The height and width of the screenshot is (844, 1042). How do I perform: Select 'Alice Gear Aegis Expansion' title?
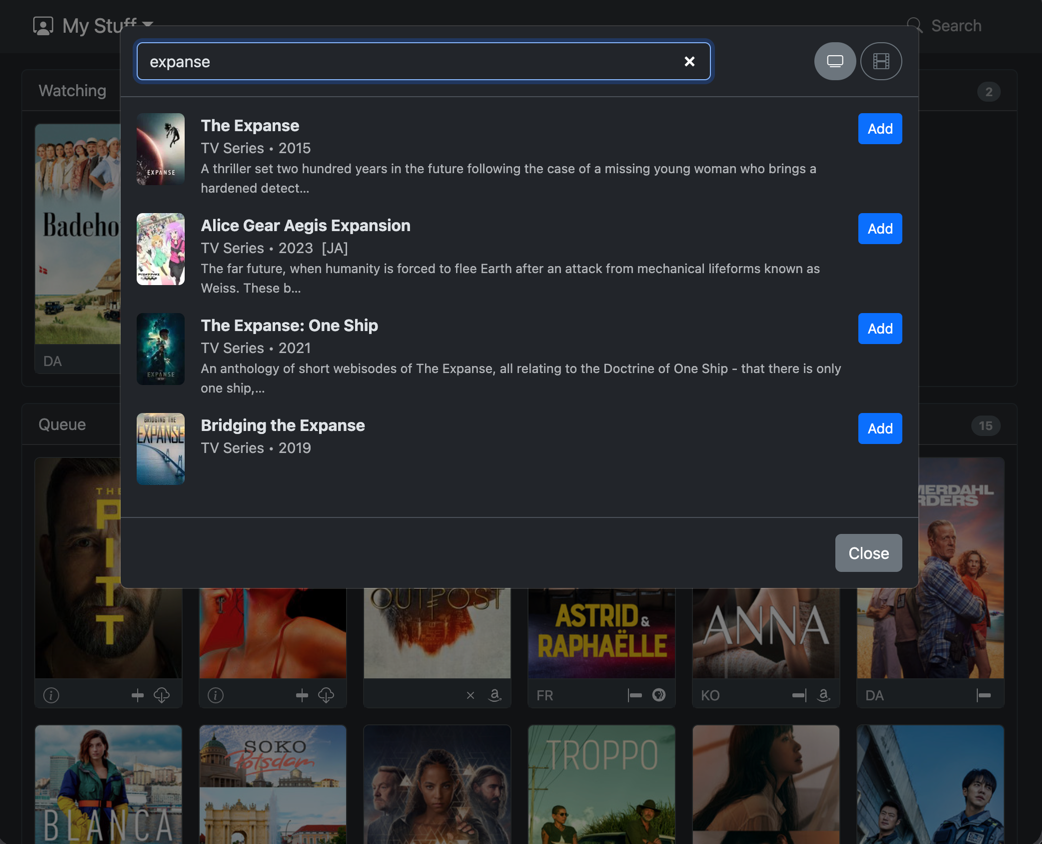click(306, 226)
